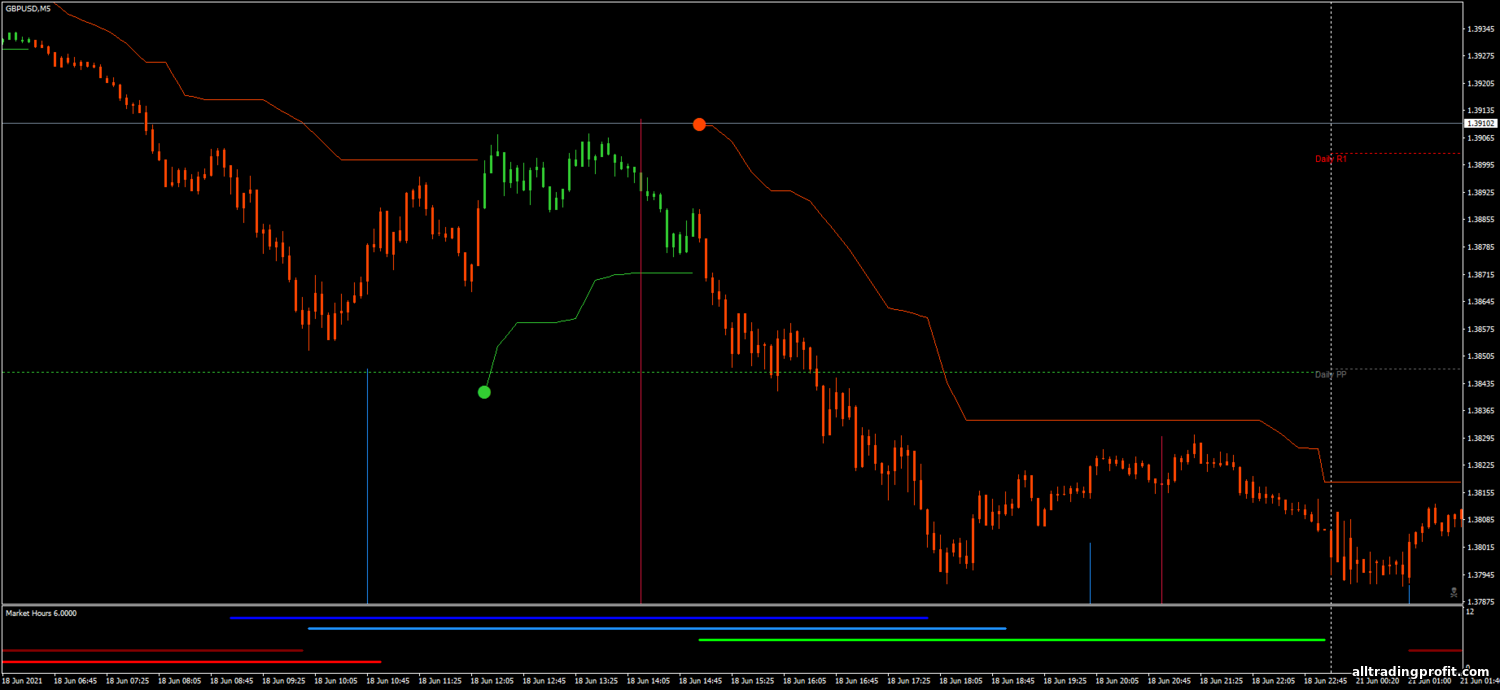The image size is (1500, 690).
Task: Click the 1.37875 price scale value
Action: [1481, 602]
